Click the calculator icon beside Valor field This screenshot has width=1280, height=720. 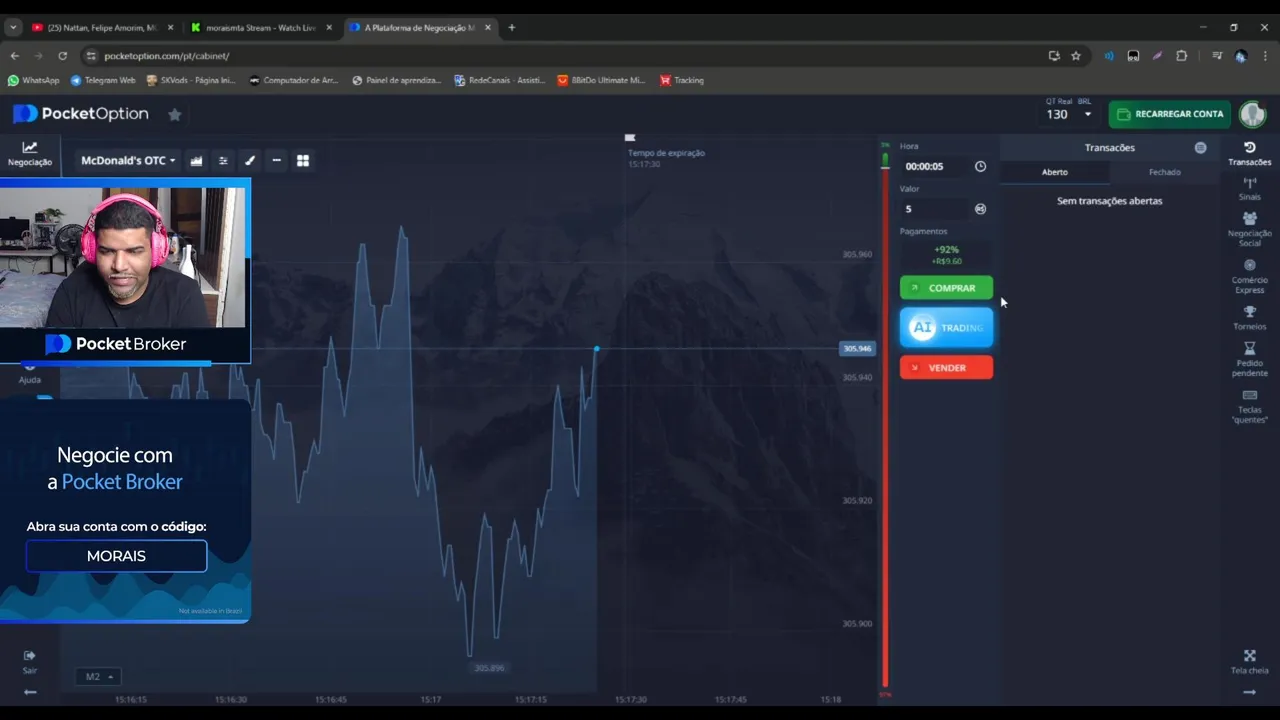coord(980,209)
